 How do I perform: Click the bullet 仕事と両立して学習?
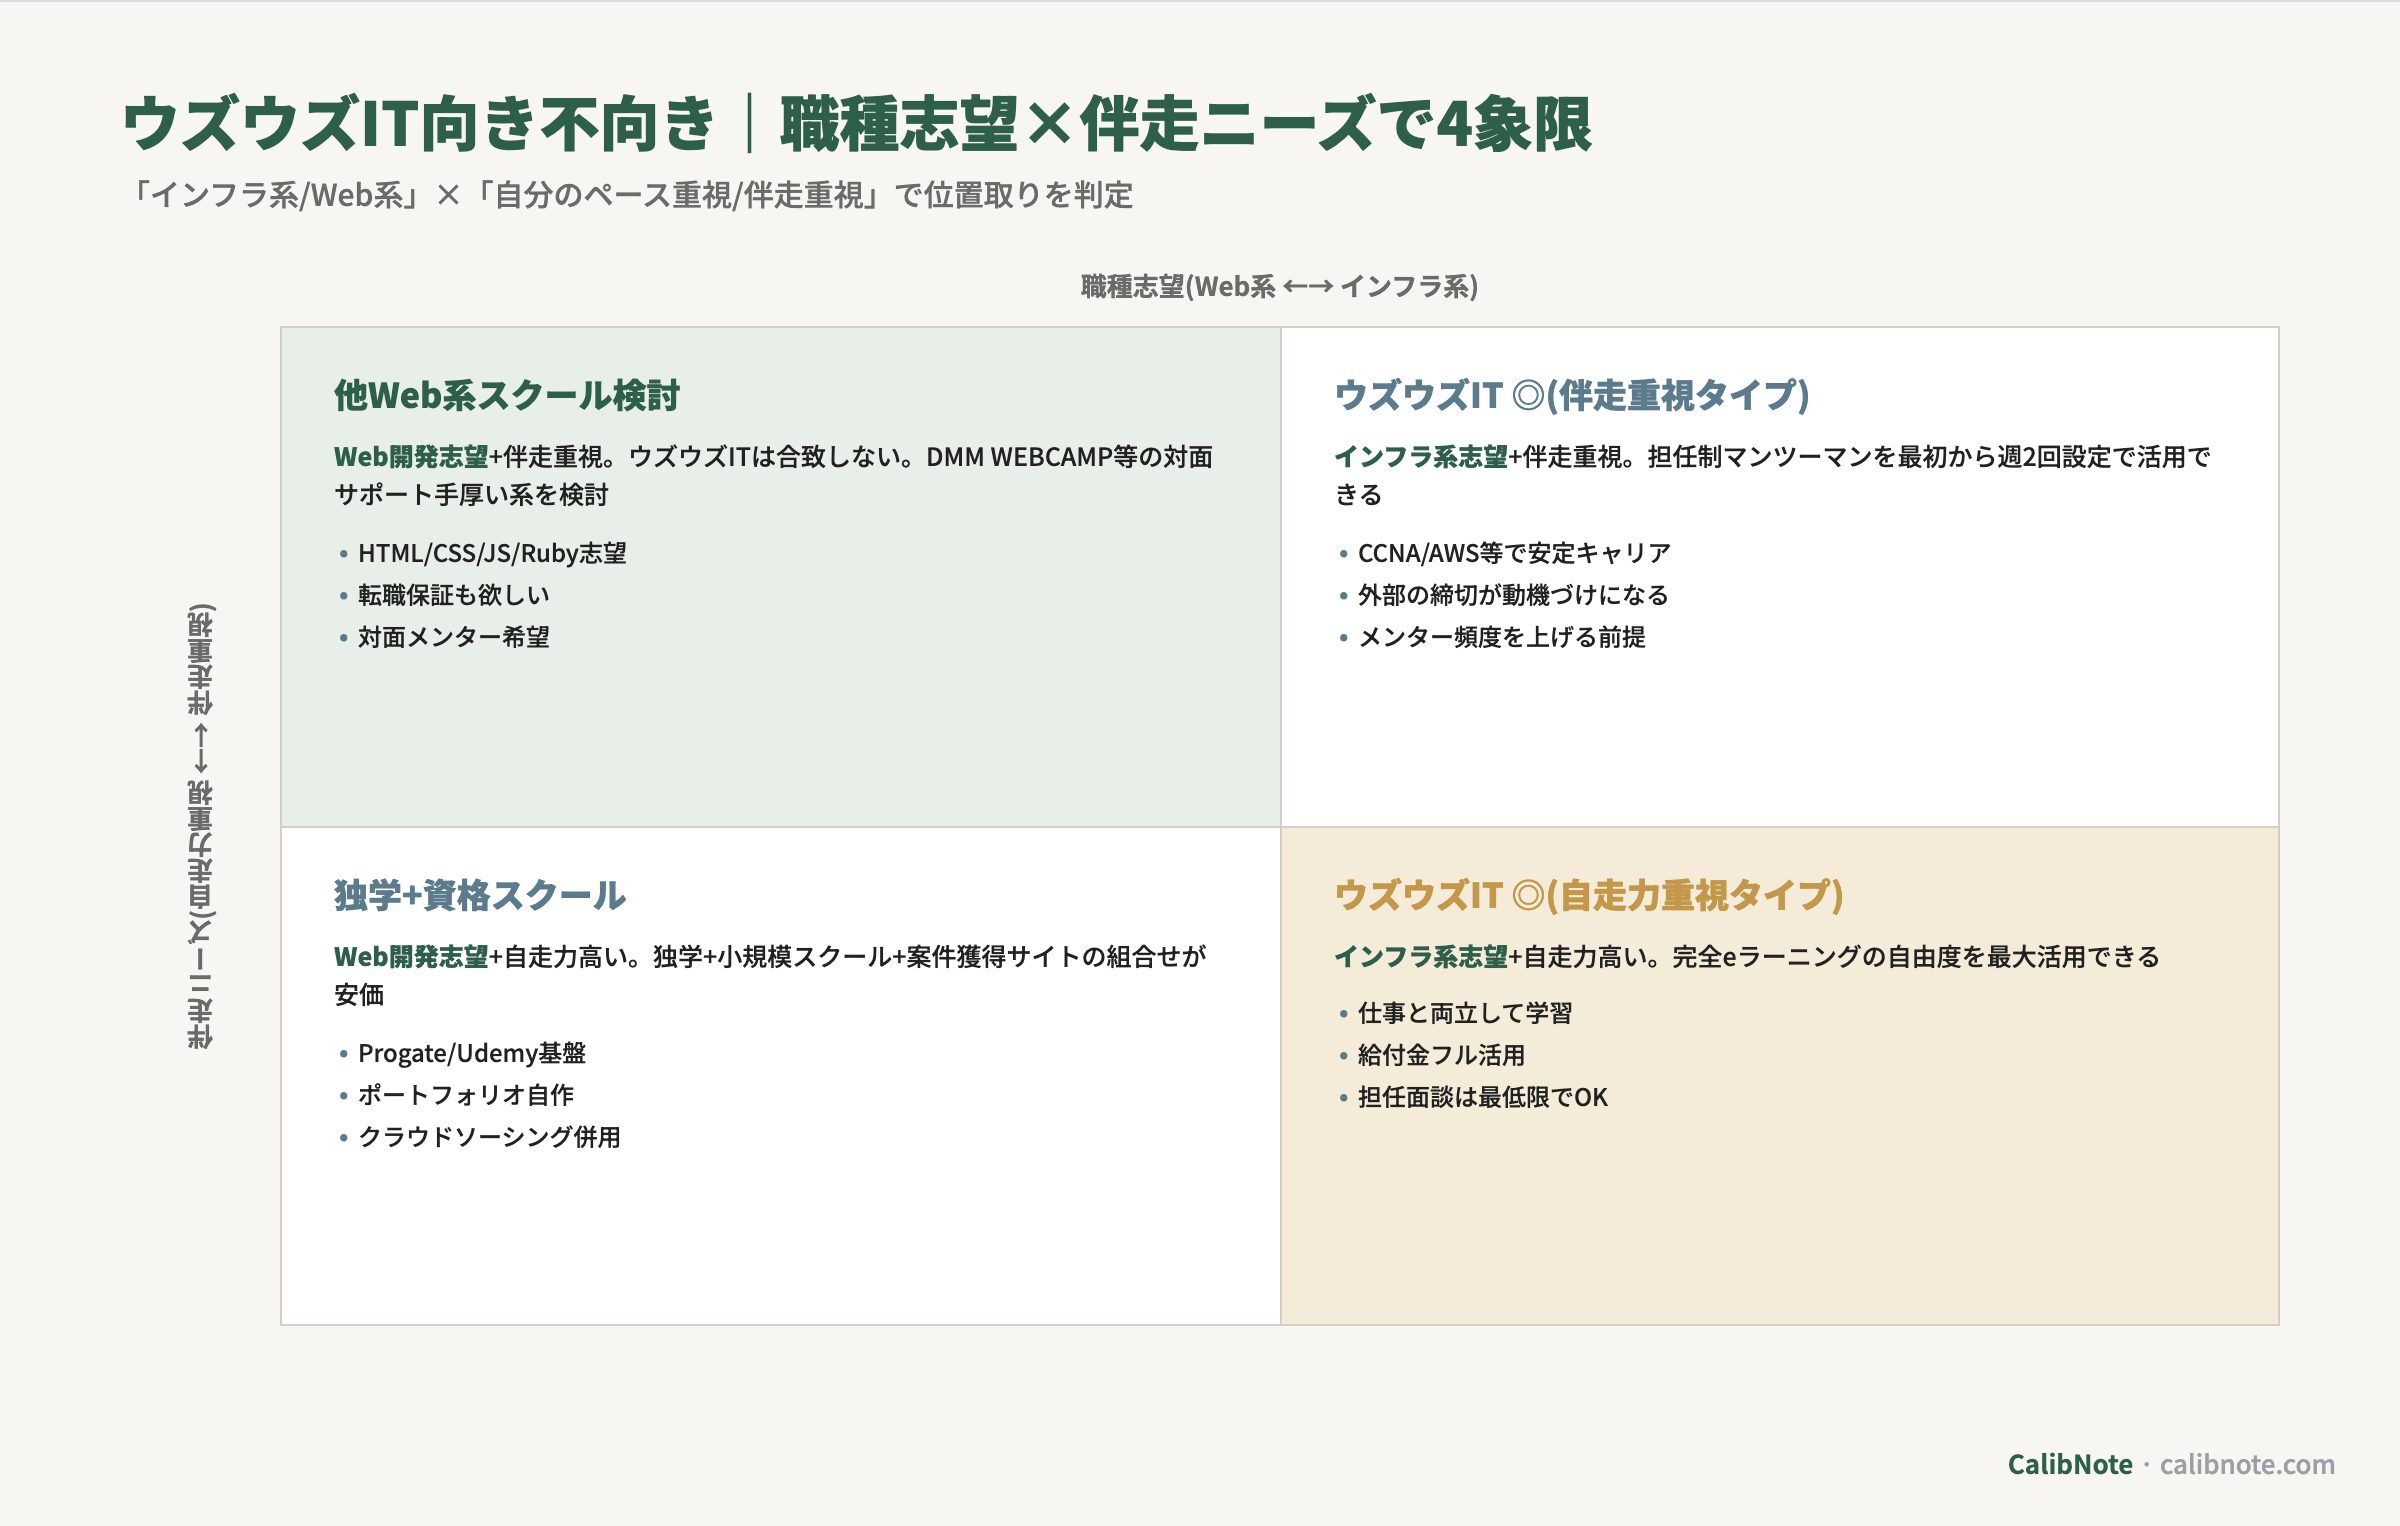(1465, 1013)
